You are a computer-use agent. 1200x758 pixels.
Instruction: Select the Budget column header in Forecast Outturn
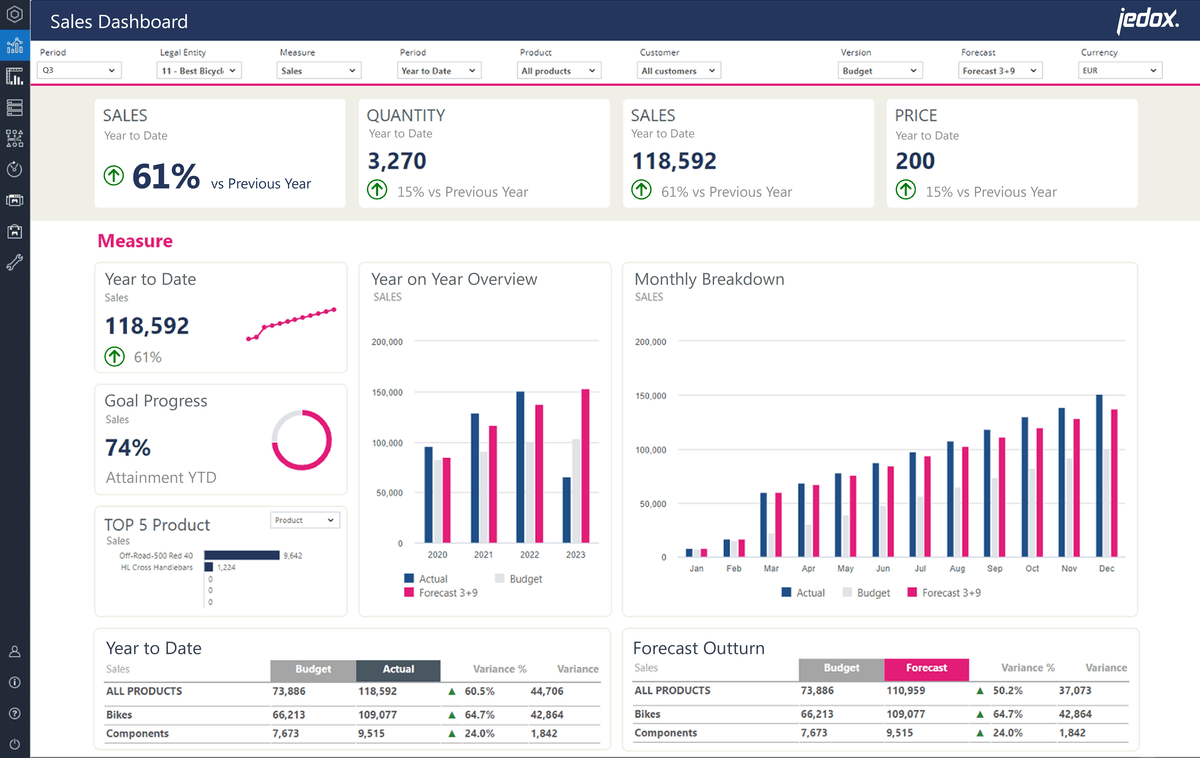(841, 668)
